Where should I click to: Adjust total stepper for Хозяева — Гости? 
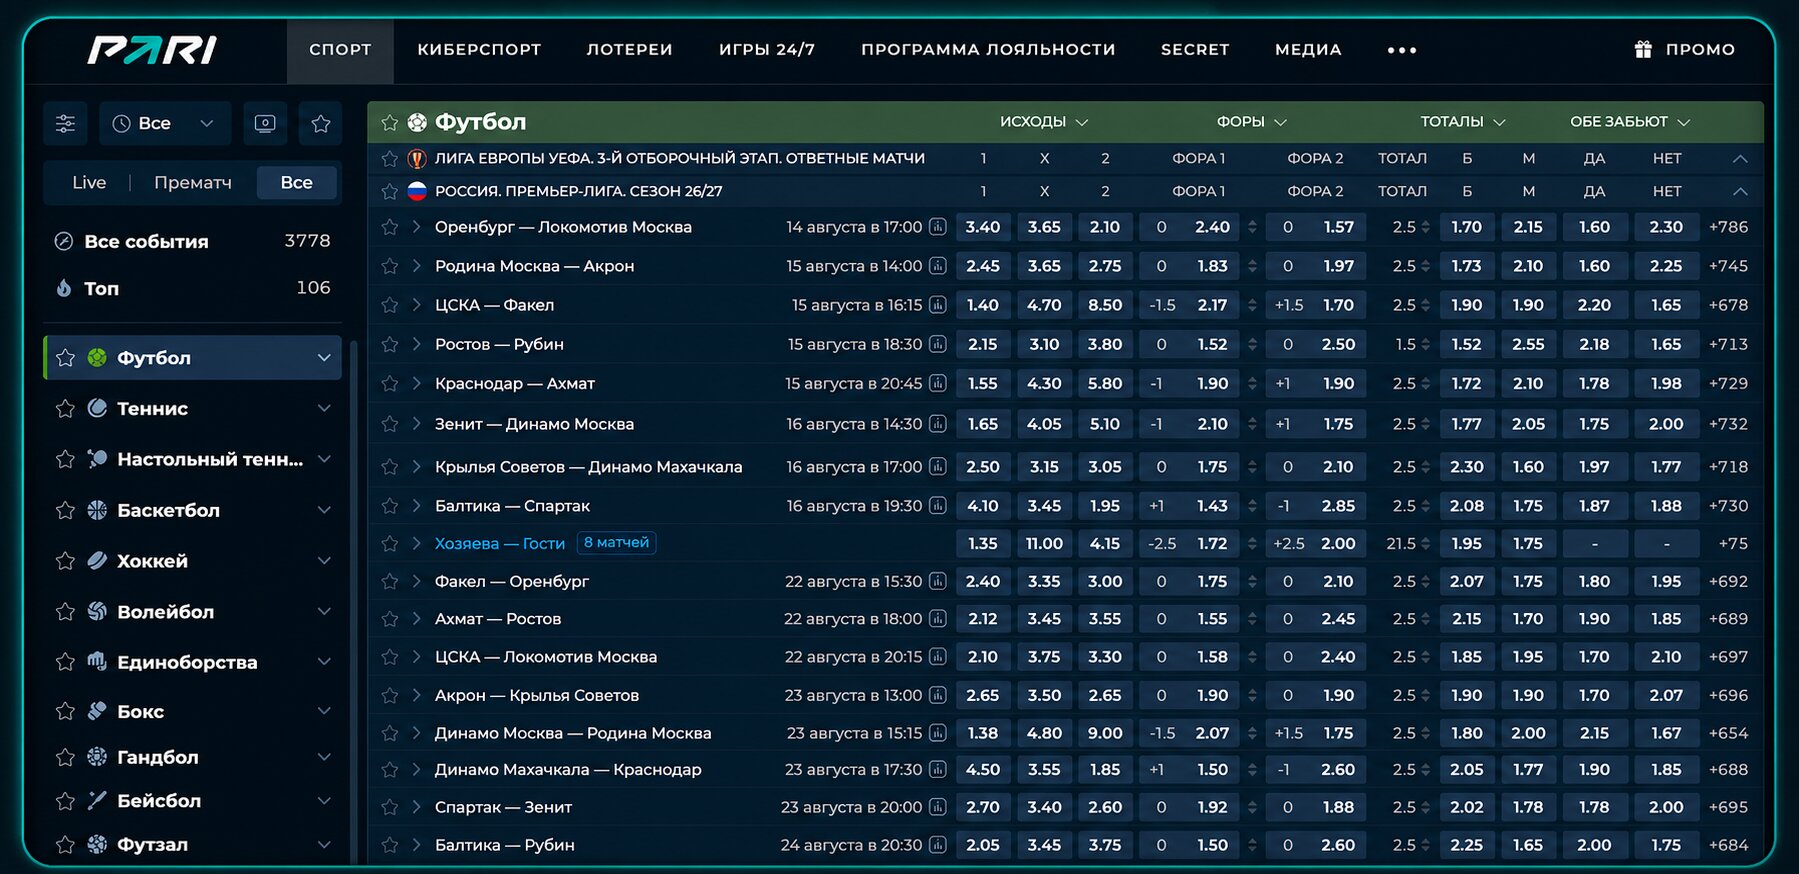pos(1426,543)
